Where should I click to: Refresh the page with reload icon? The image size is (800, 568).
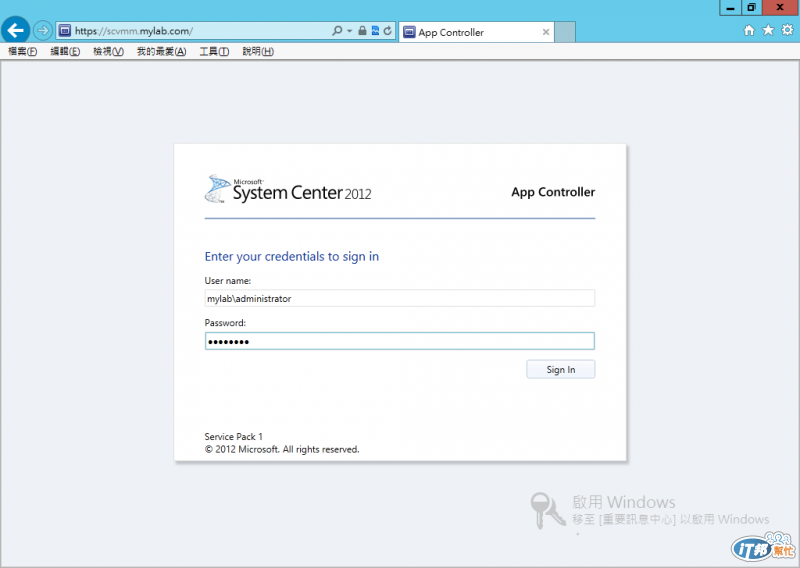[388, 31]
